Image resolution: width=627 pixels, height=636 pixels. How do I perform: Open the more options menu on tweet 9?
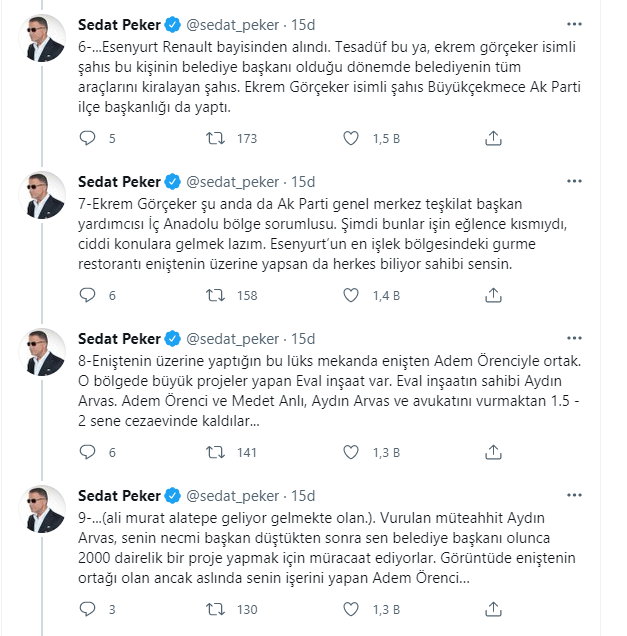[x=574, y=496]
